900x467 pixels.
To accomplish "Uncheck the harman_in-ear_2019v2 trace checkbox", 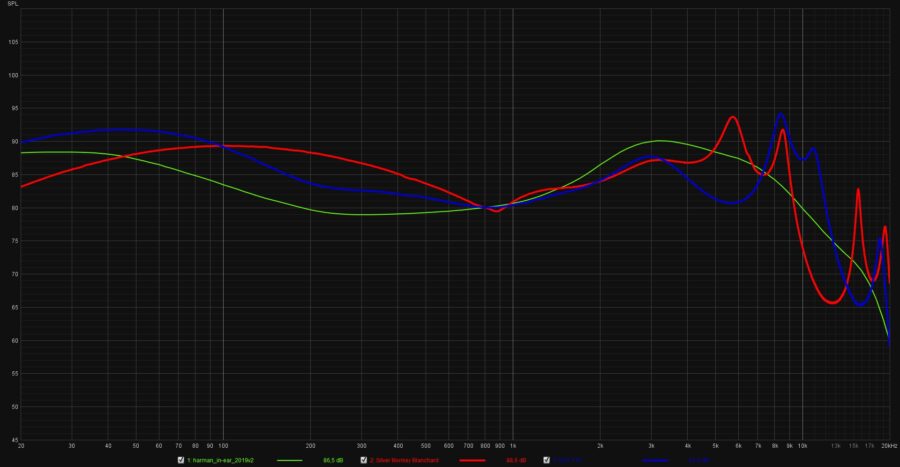I will (x=181, y=460).
